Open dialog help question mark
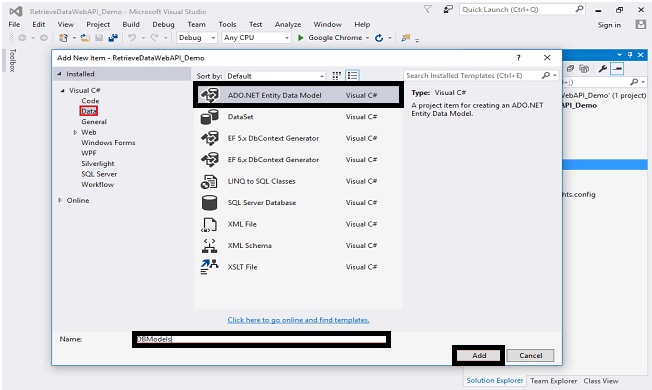This screenshot has height=390, width=652. [518, 58]
